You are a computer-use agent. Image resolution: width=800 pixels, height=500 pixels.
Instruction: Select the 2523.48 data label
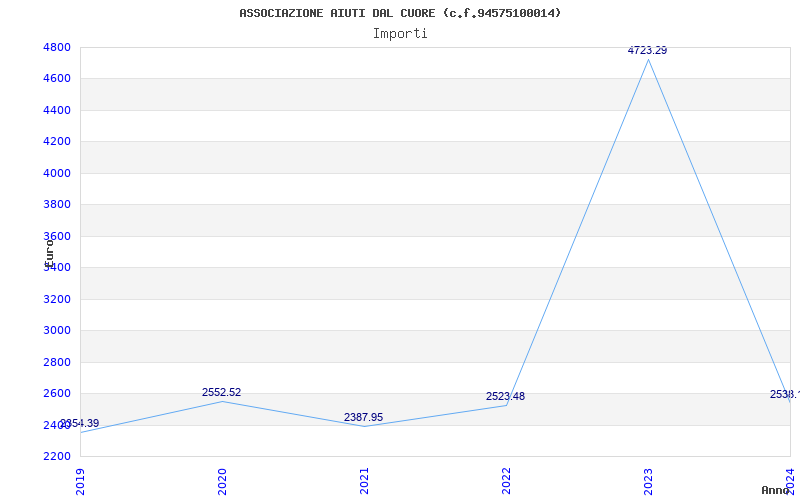point(505,396)
